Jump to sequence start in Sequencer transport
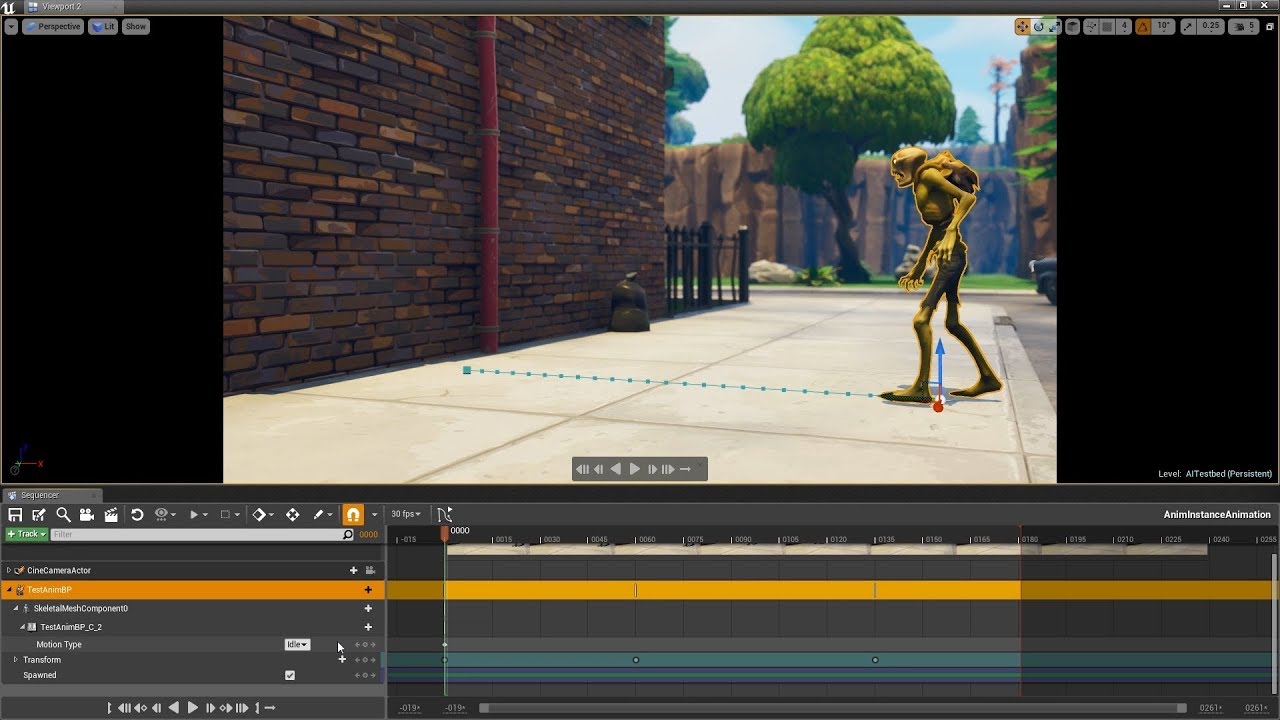 [124, 708]
